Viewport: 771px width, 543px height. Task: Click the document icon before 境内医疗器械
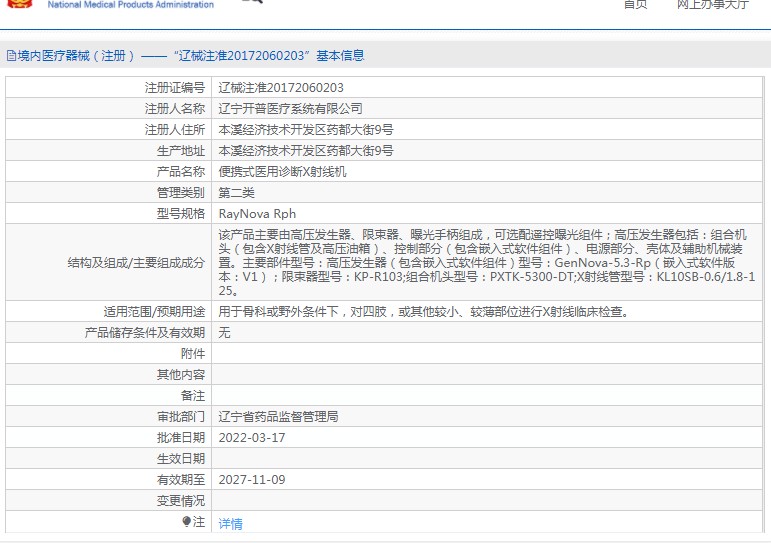11,56
